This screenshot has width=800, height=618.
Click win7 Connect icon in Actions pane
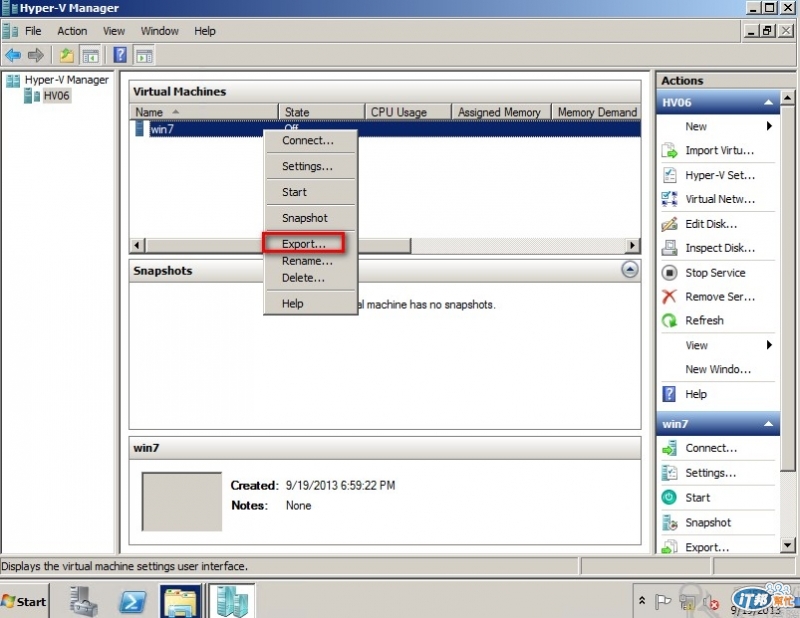pos(669,448)
